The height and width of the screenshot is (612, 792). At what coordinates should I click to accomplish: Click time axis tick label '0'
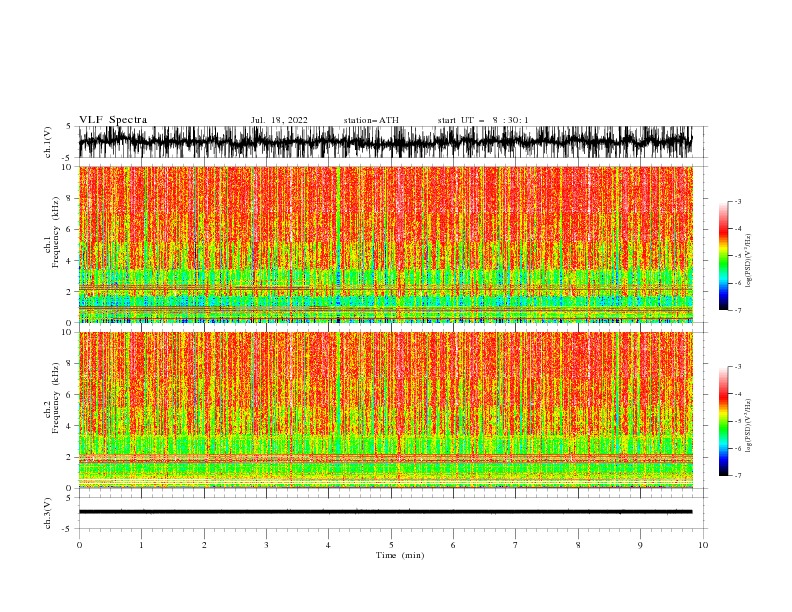coord(79,545)
